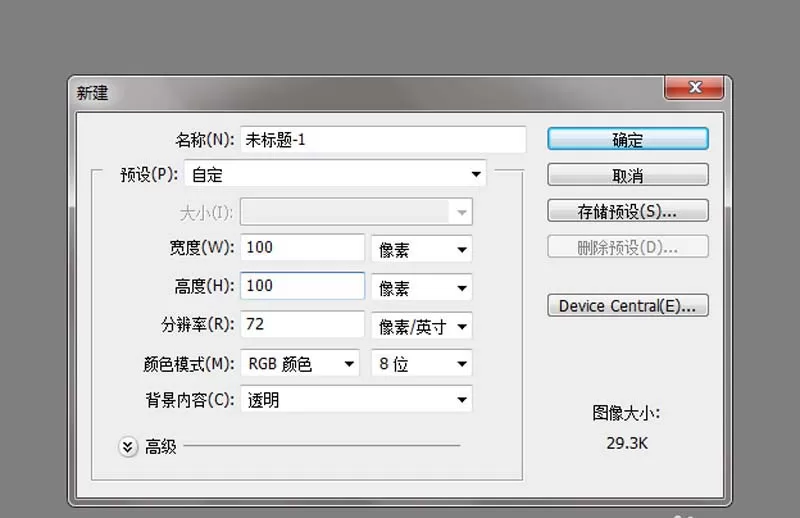Screen dimensions: 800x518
Task: Close the 新建 dialog with X
Action: pos(694,87)
